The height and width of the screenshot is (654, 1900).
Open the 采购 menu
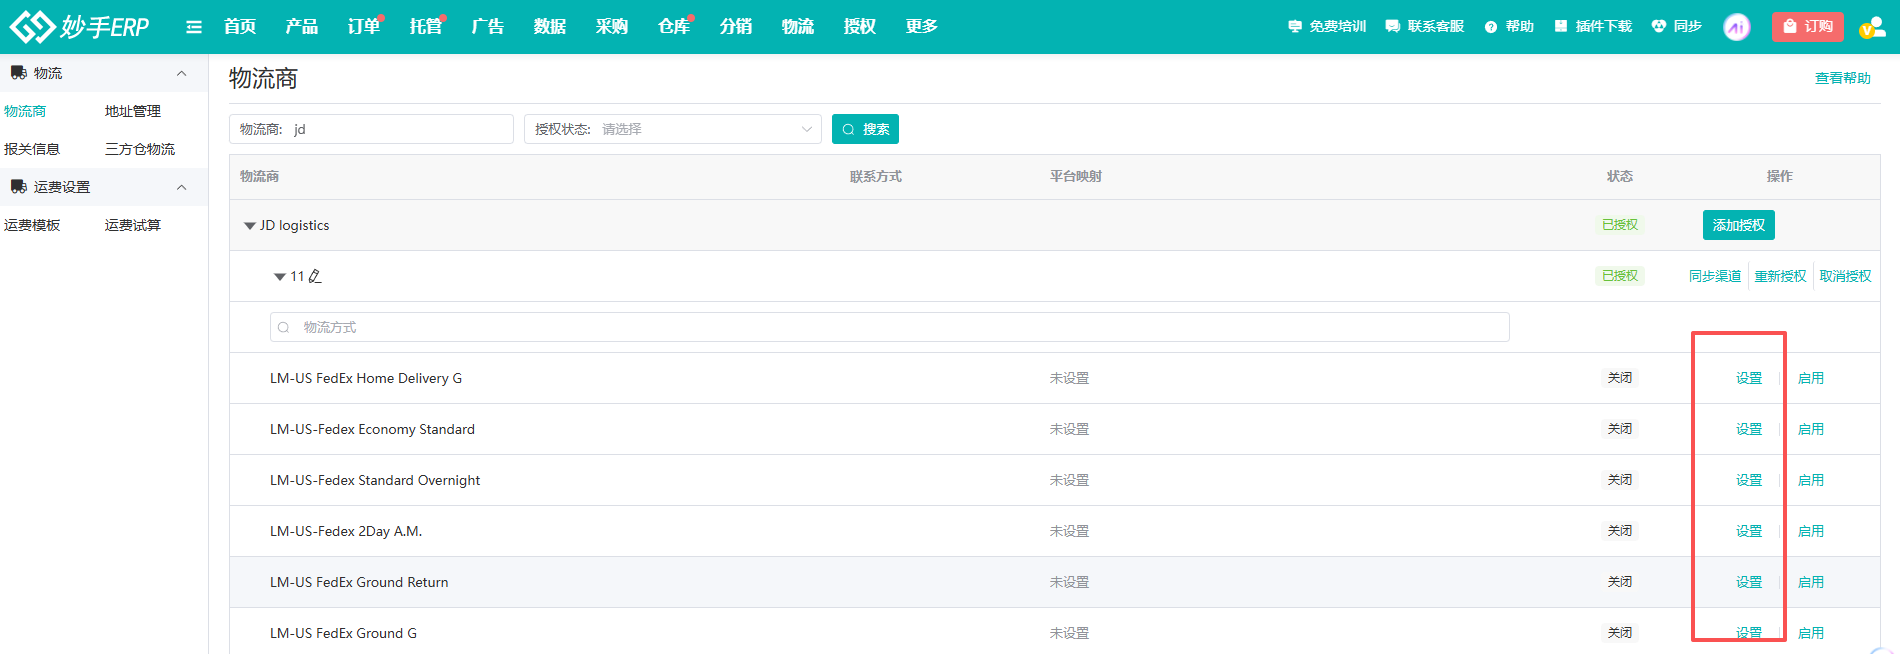(x=612, y=26)
